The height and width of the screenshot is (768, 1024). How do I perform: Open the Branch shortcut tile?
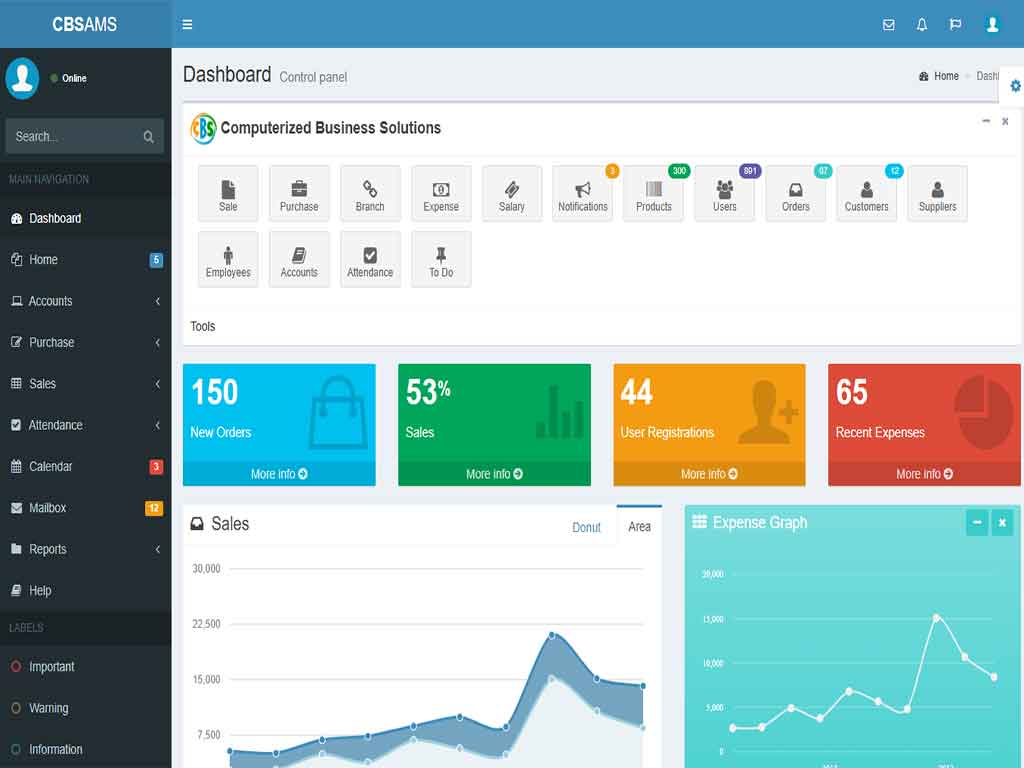[370, 194]
